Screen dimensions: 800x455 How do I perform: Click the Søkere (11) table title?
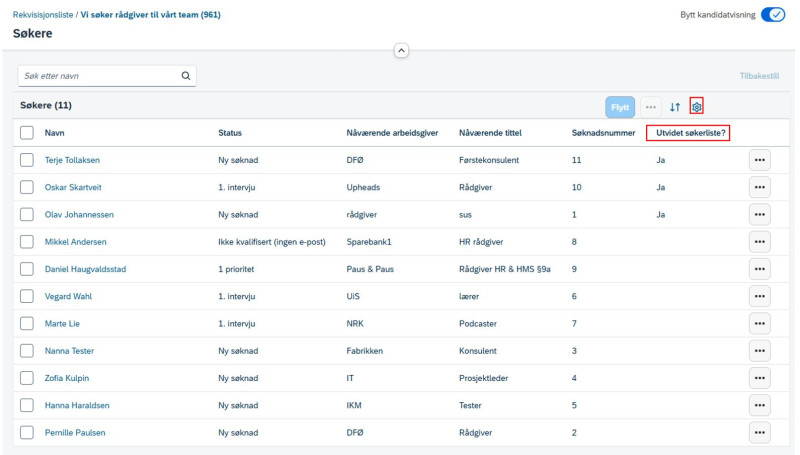[x=46, y=105]
